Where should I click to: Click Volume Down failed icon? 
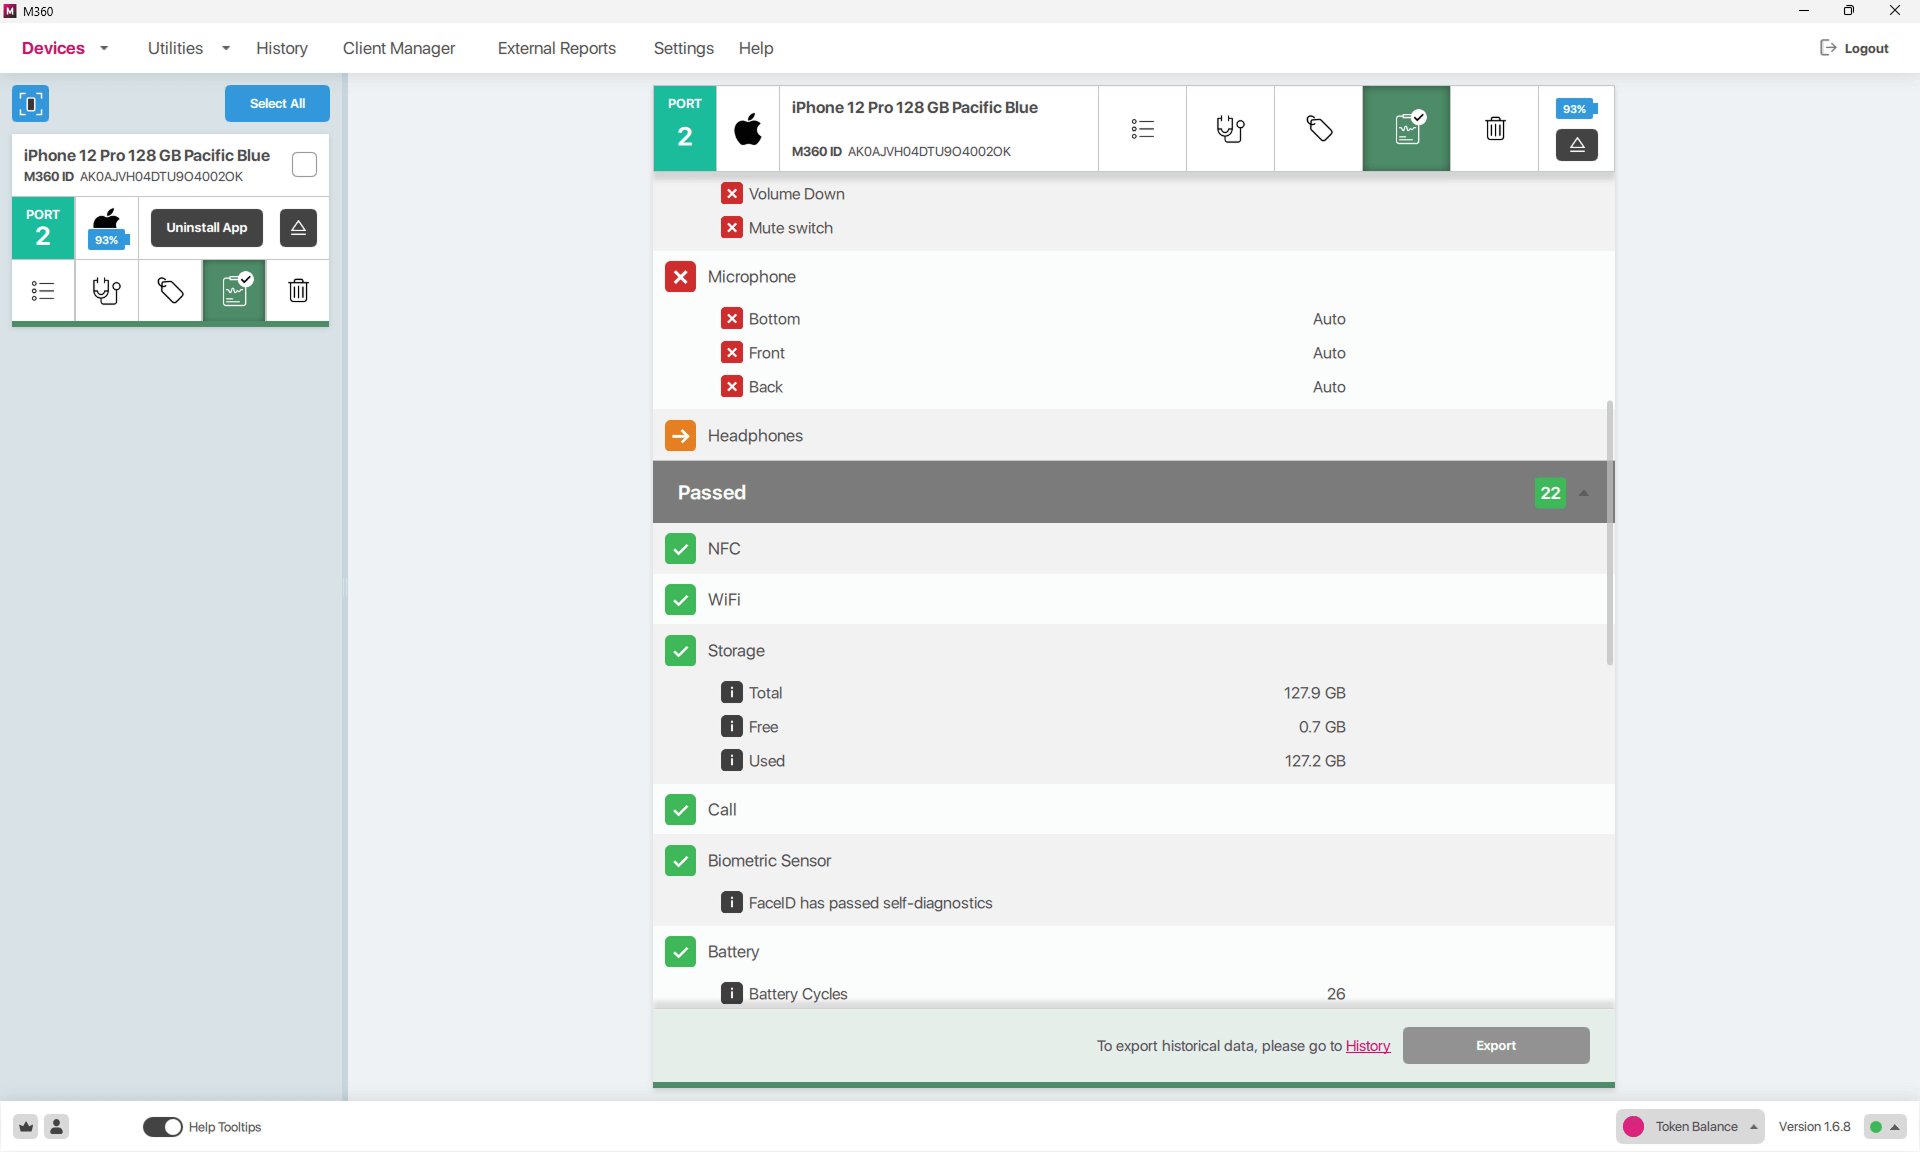(x=732, y=194)
